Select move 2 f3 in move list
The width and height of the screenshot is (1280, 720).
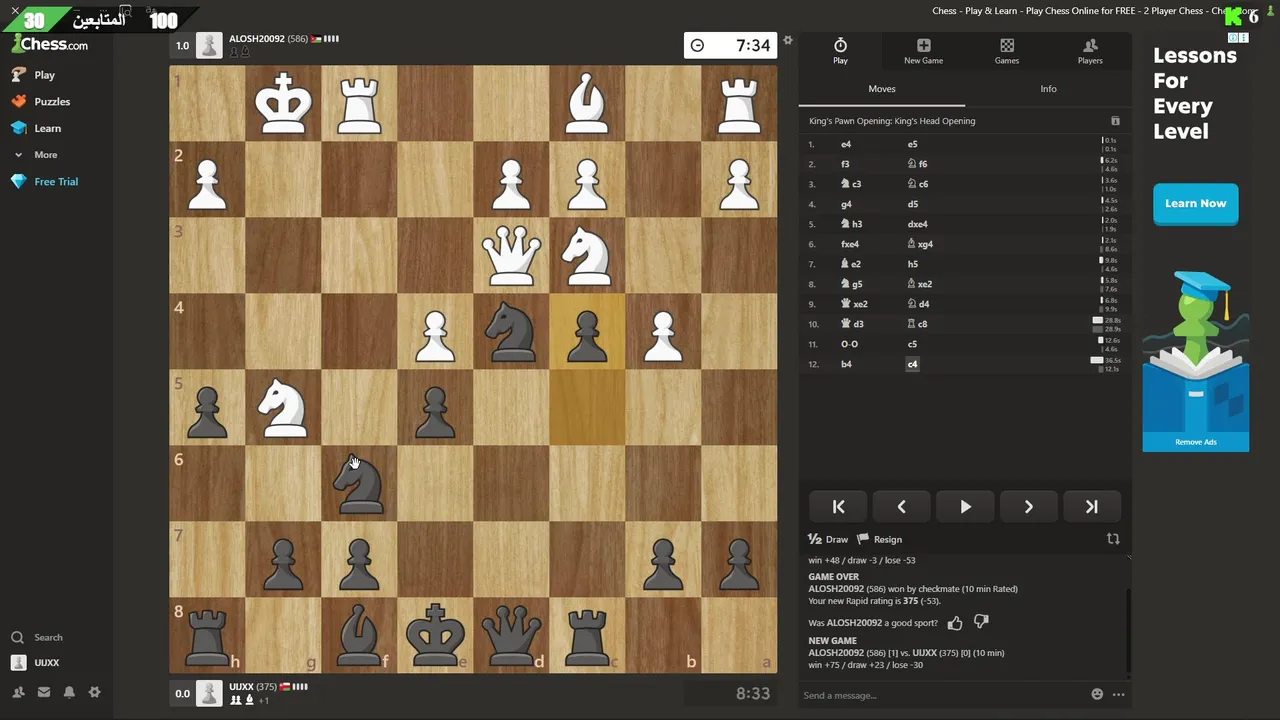click(x=845, y=164)
